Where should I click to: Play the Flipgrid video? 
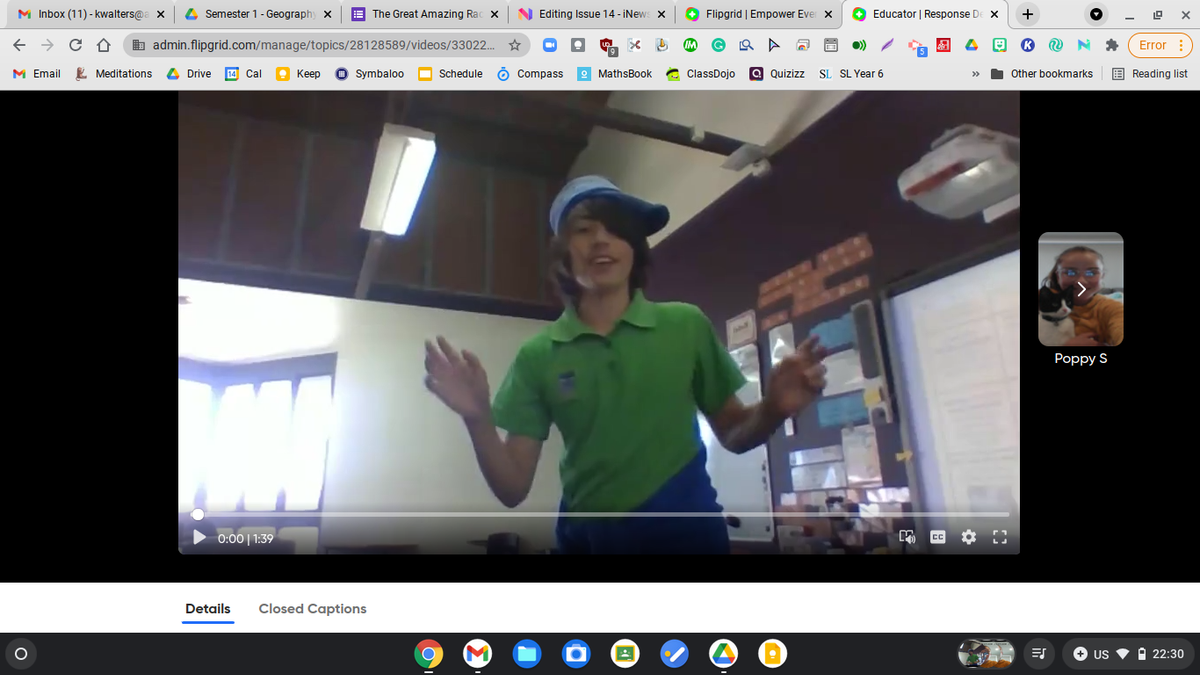coord(199,538)
